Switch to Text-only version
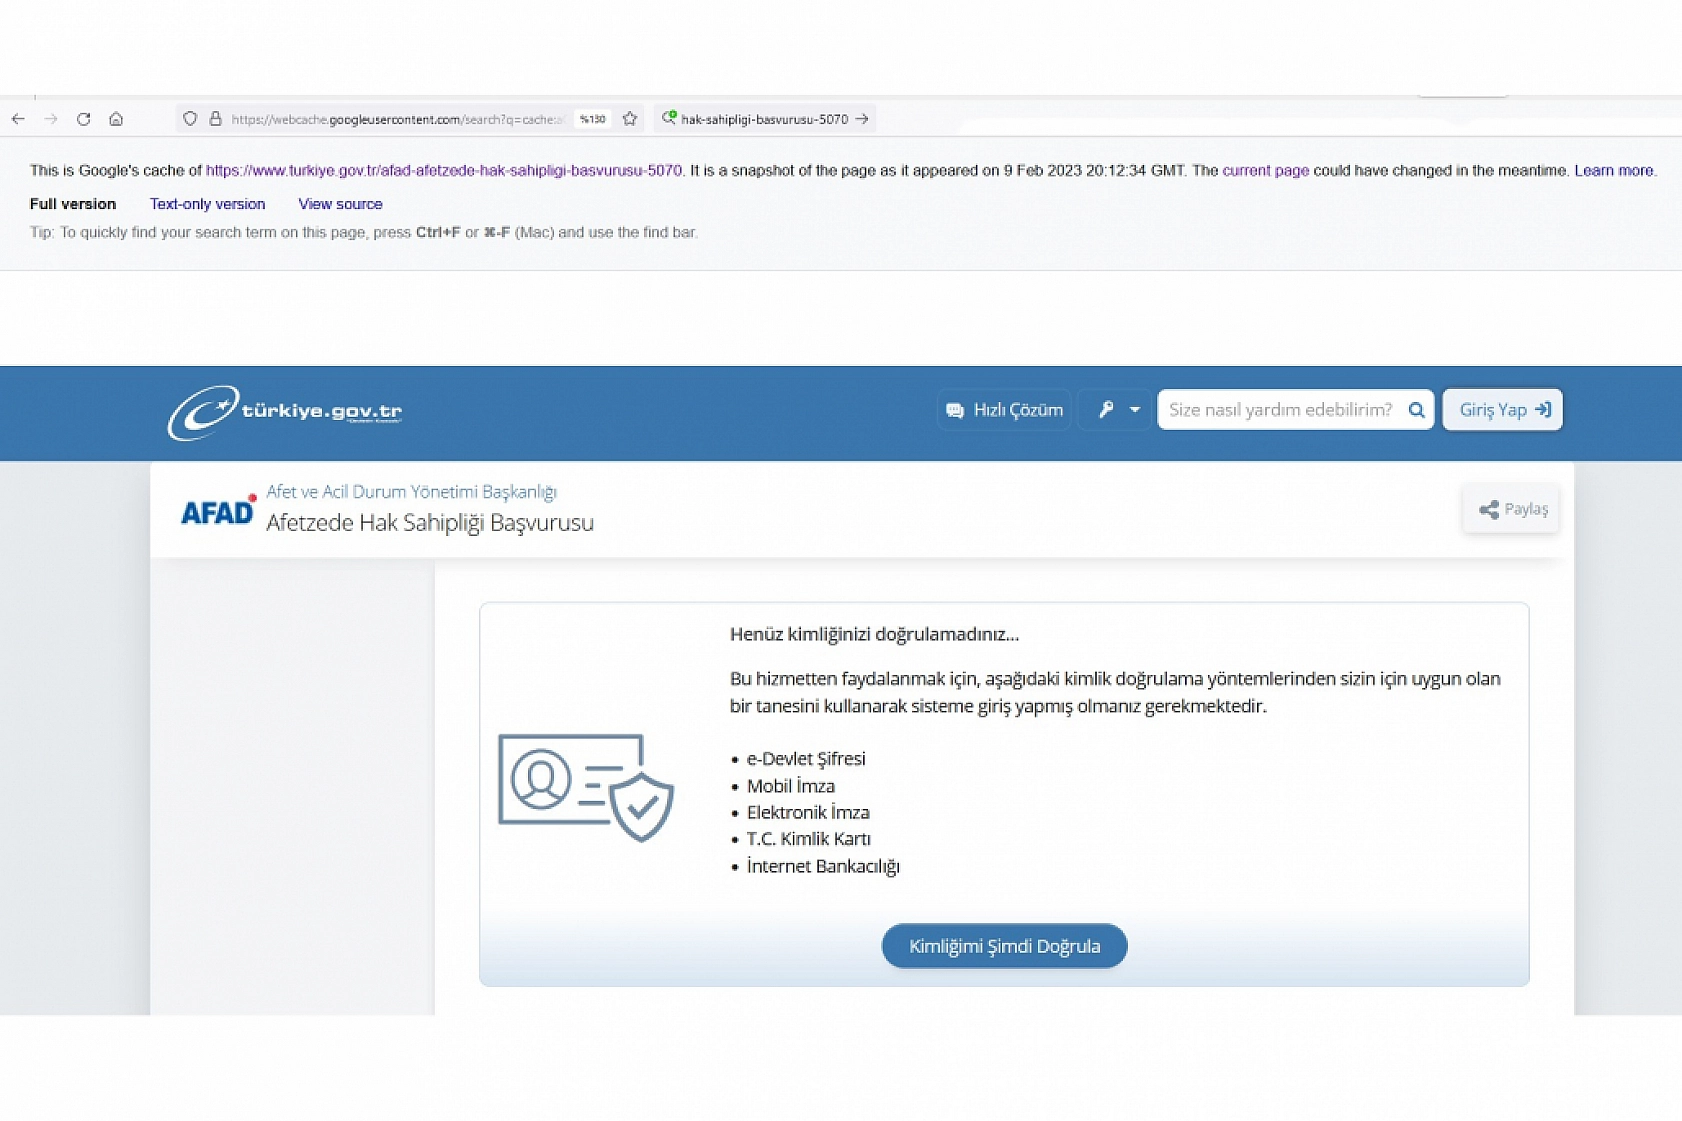 point(207,204)
